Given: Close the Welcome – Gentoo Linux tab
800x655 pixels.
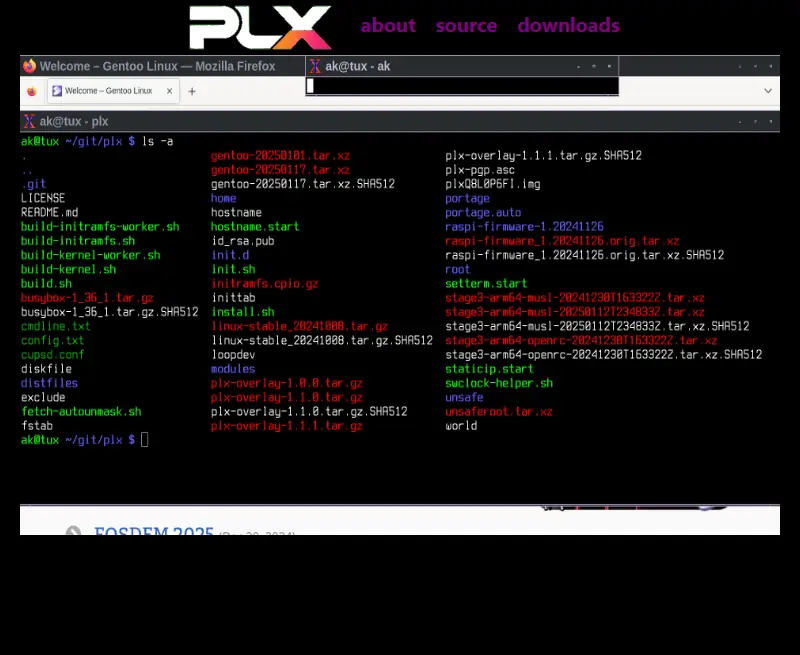Looking at the screenshot, I should [x=169, y=91].
